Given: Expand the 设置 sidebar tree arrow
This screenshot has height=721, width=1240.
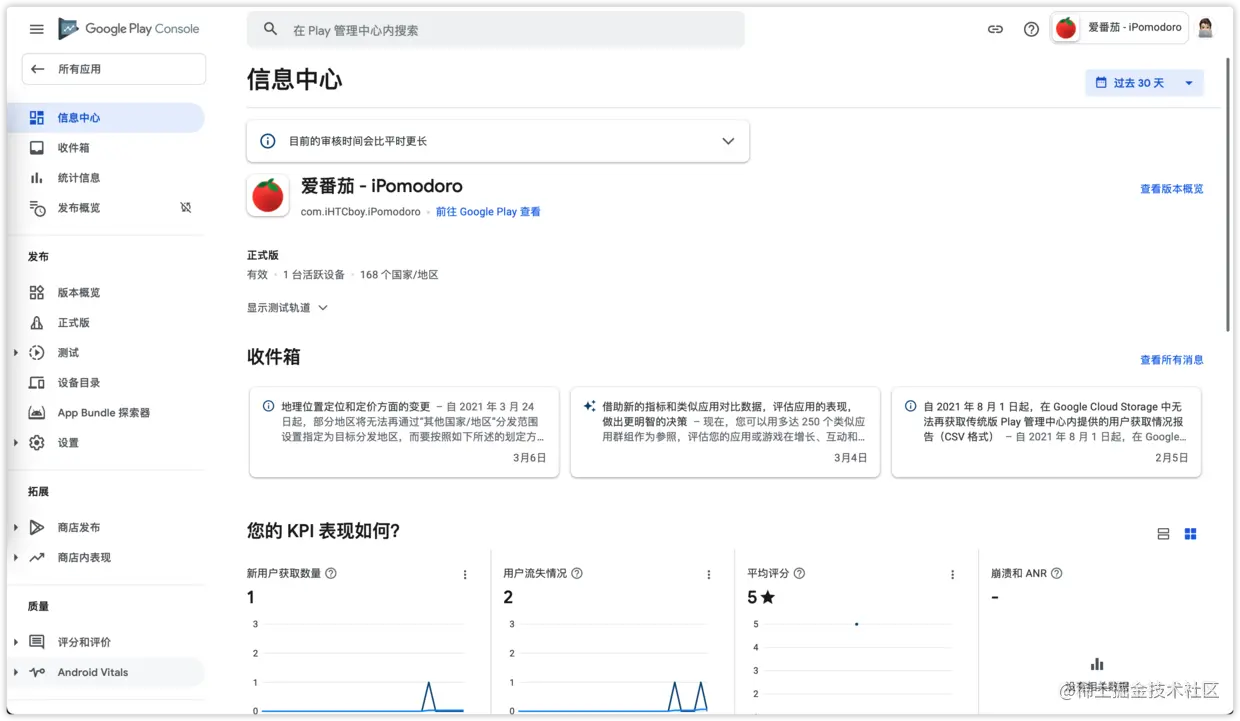Looking at the screenshot, I should click(16, 443).
